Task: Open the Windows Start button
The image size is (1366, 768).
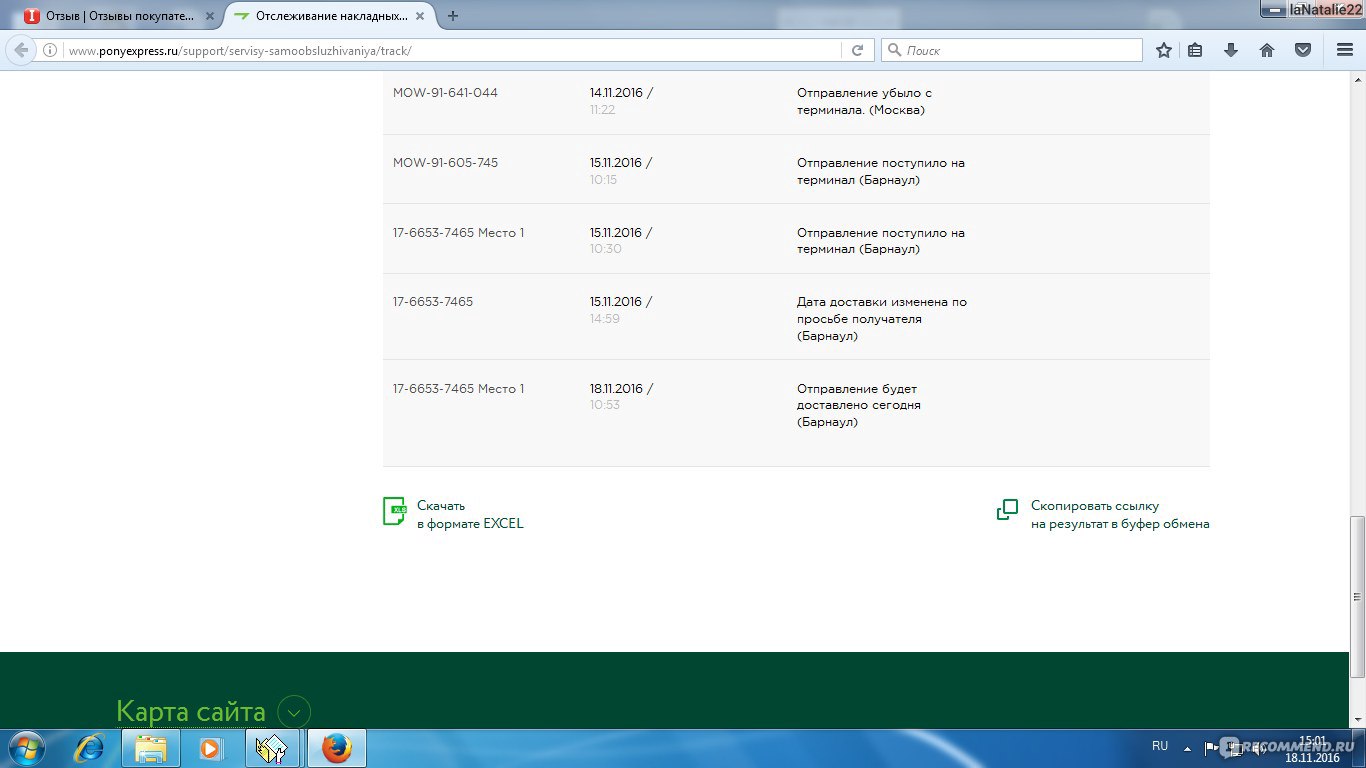Action: 25,748
